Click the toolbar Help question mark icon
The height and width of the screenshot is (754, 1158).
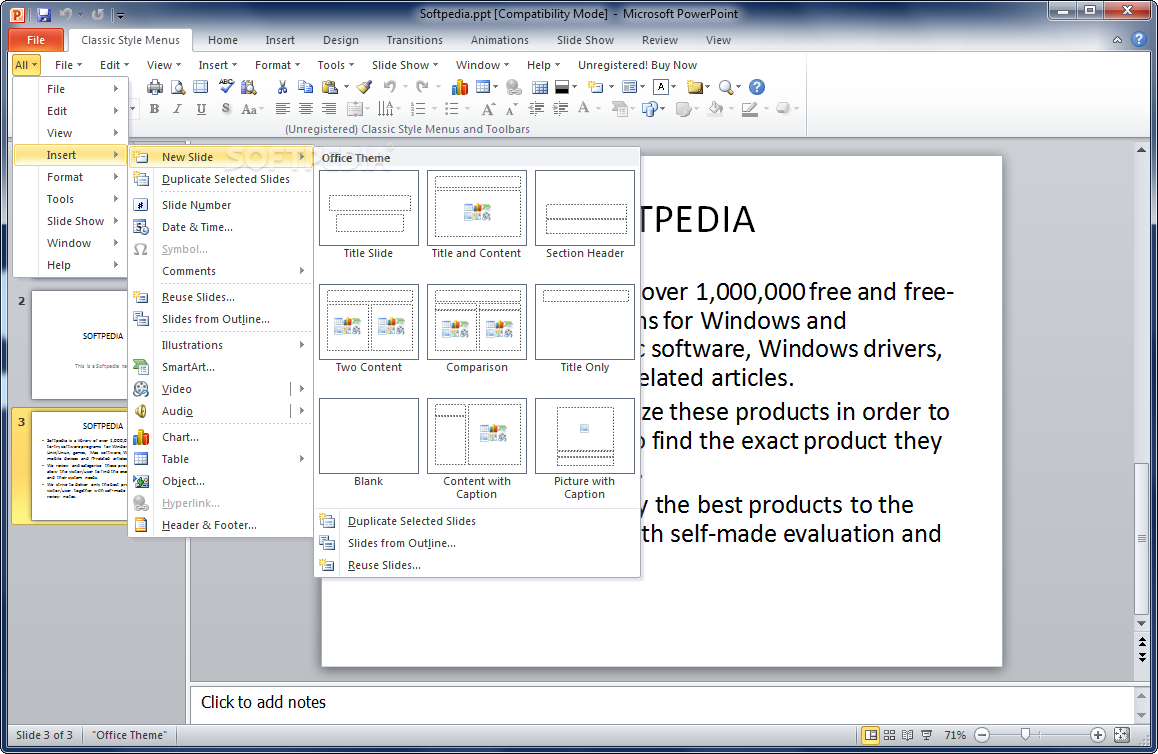click(x=756, y=87)
